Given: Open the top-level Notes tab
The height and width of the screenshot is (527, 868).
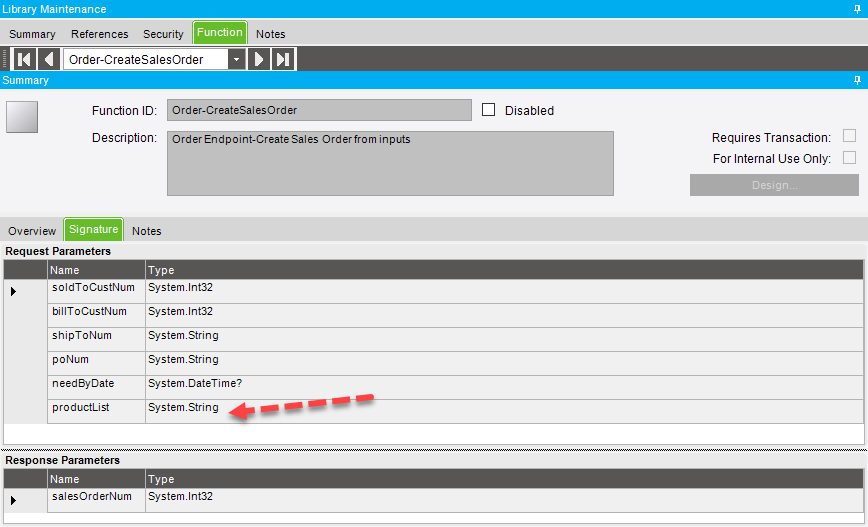Looking at the screenshot, I should 271,34.
